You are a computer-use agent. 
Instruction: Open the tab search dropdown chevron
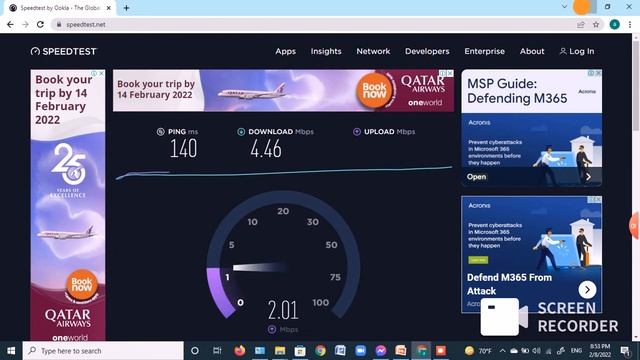tap(564, 7)
